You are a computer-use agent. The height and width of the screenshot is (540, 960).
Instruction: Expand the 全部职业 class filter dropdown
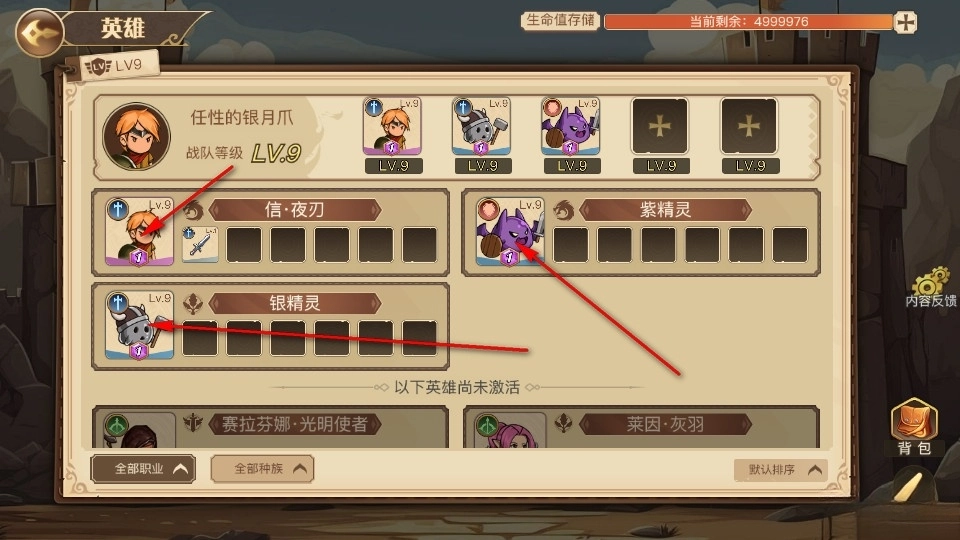tap(143, 469)
